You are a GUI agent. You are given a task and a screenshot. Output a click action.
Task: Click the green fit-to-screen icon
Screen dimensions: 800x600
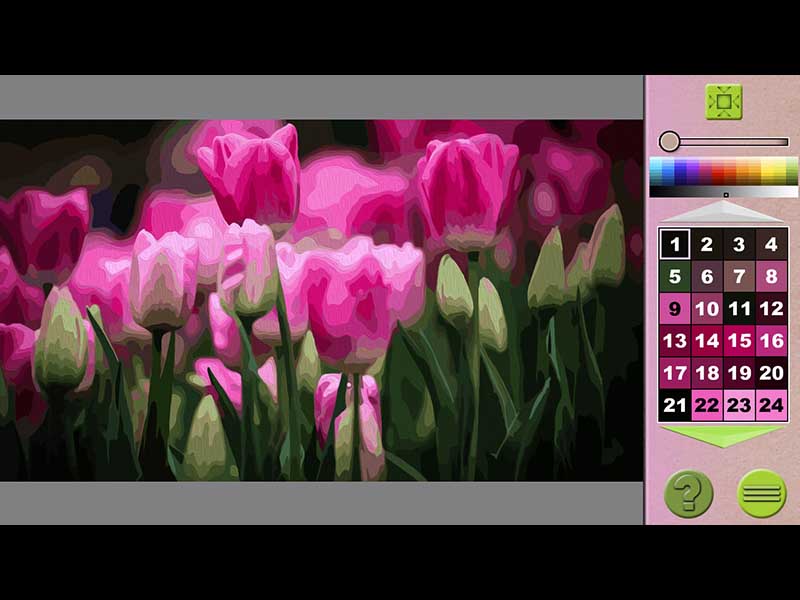coord(723,102)
